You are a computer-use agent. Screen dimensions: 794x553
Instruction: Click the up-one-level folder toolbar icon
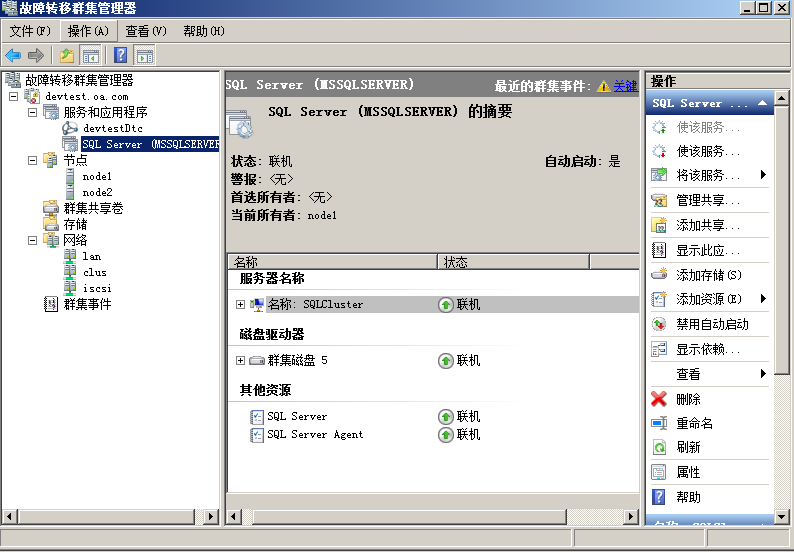pyautogui.click(x=67, y=55)
